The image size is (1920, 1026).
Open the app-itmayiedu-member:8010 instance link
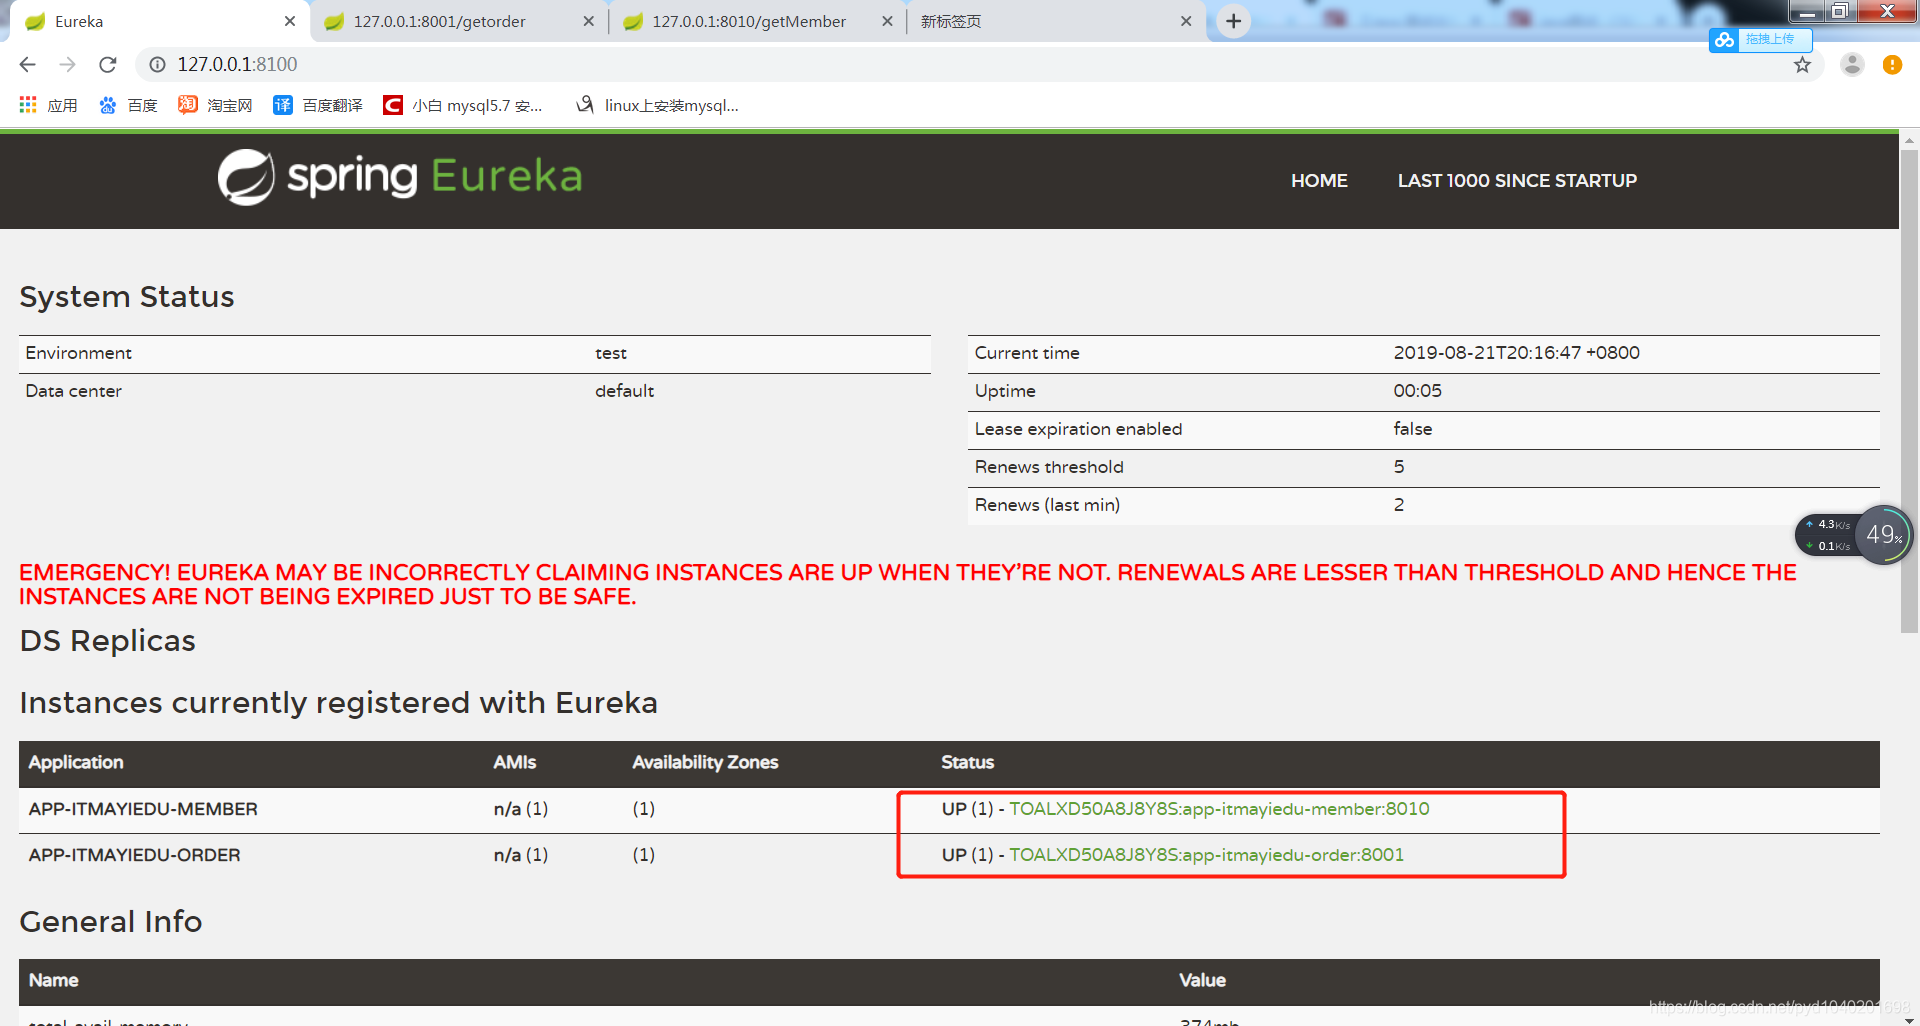click(1219, 809)
